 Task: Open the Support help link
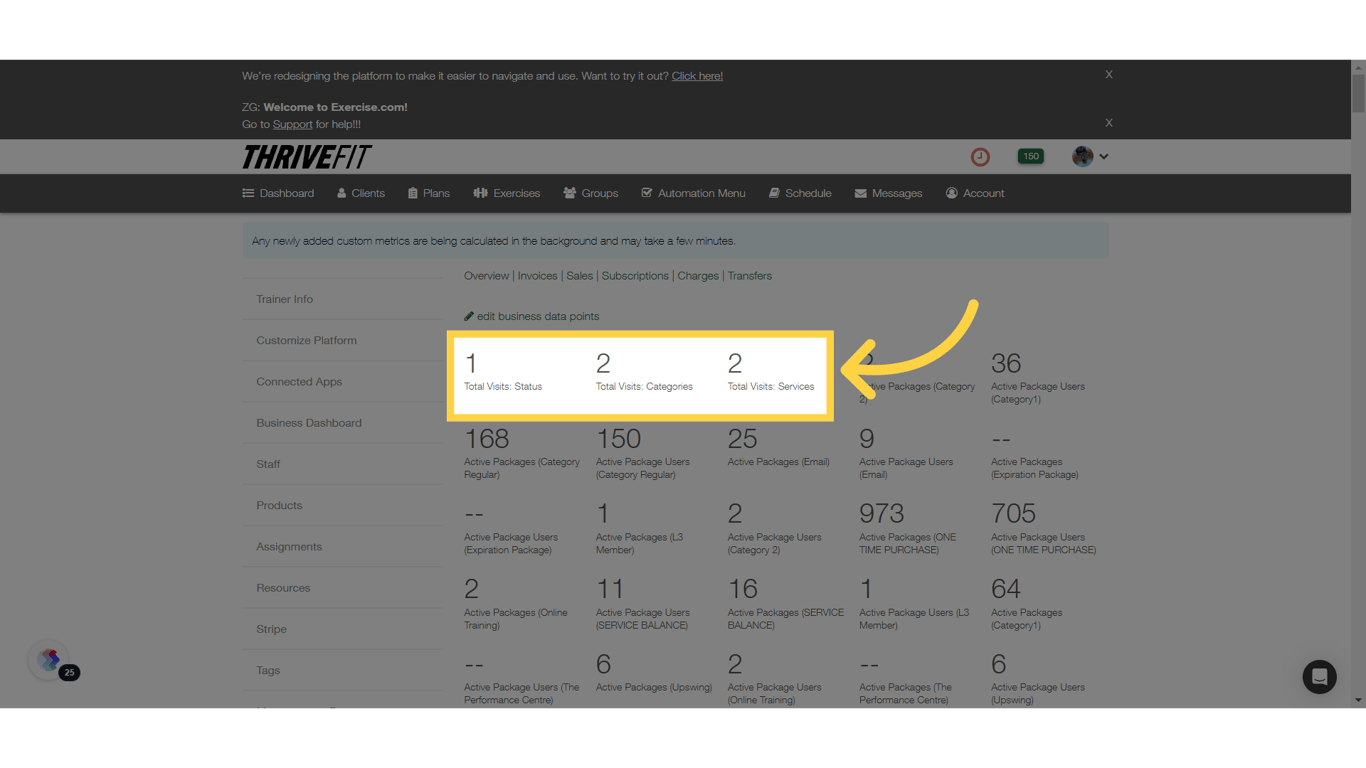pyautogui.click(x=292, y=124)
